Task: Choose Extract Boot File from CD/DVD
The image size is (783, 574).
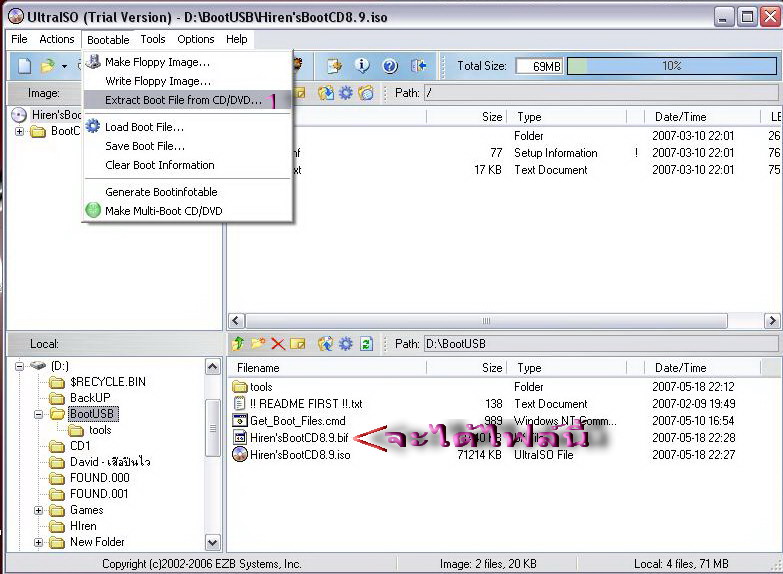Action: click(x=187, y=100)
